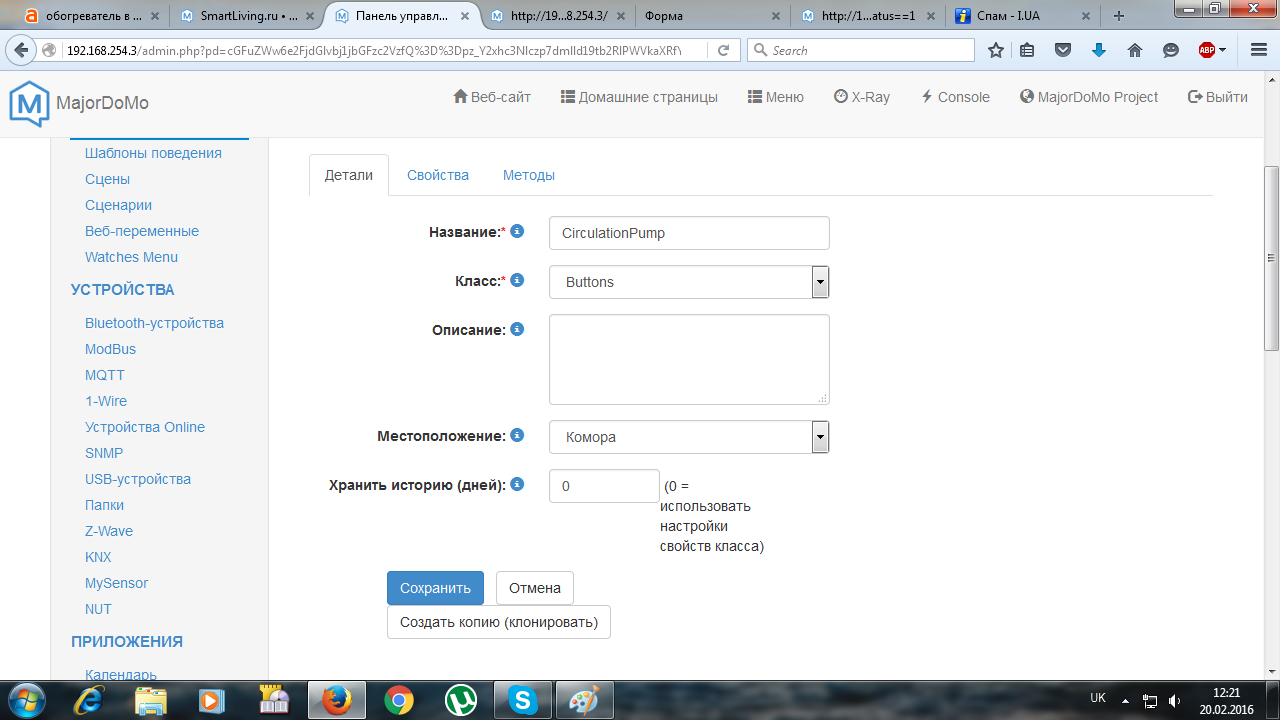Switch to the Свойства tab
Screen dimensions: 1280x720
tap(438, 175)
